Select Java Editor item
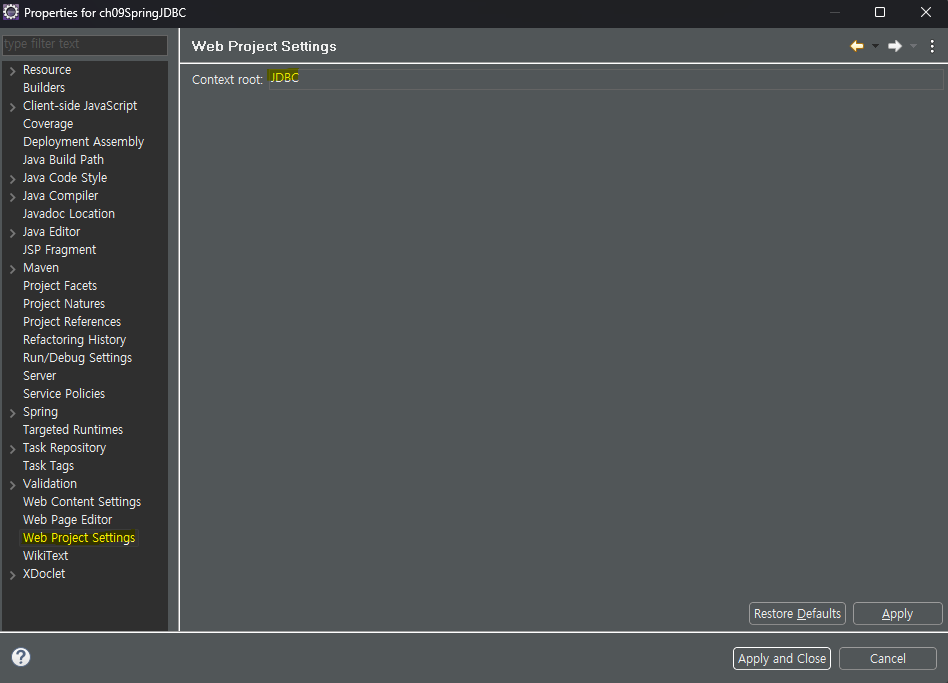The width and height of the screenshot is (948, 683). pos(51,231)
